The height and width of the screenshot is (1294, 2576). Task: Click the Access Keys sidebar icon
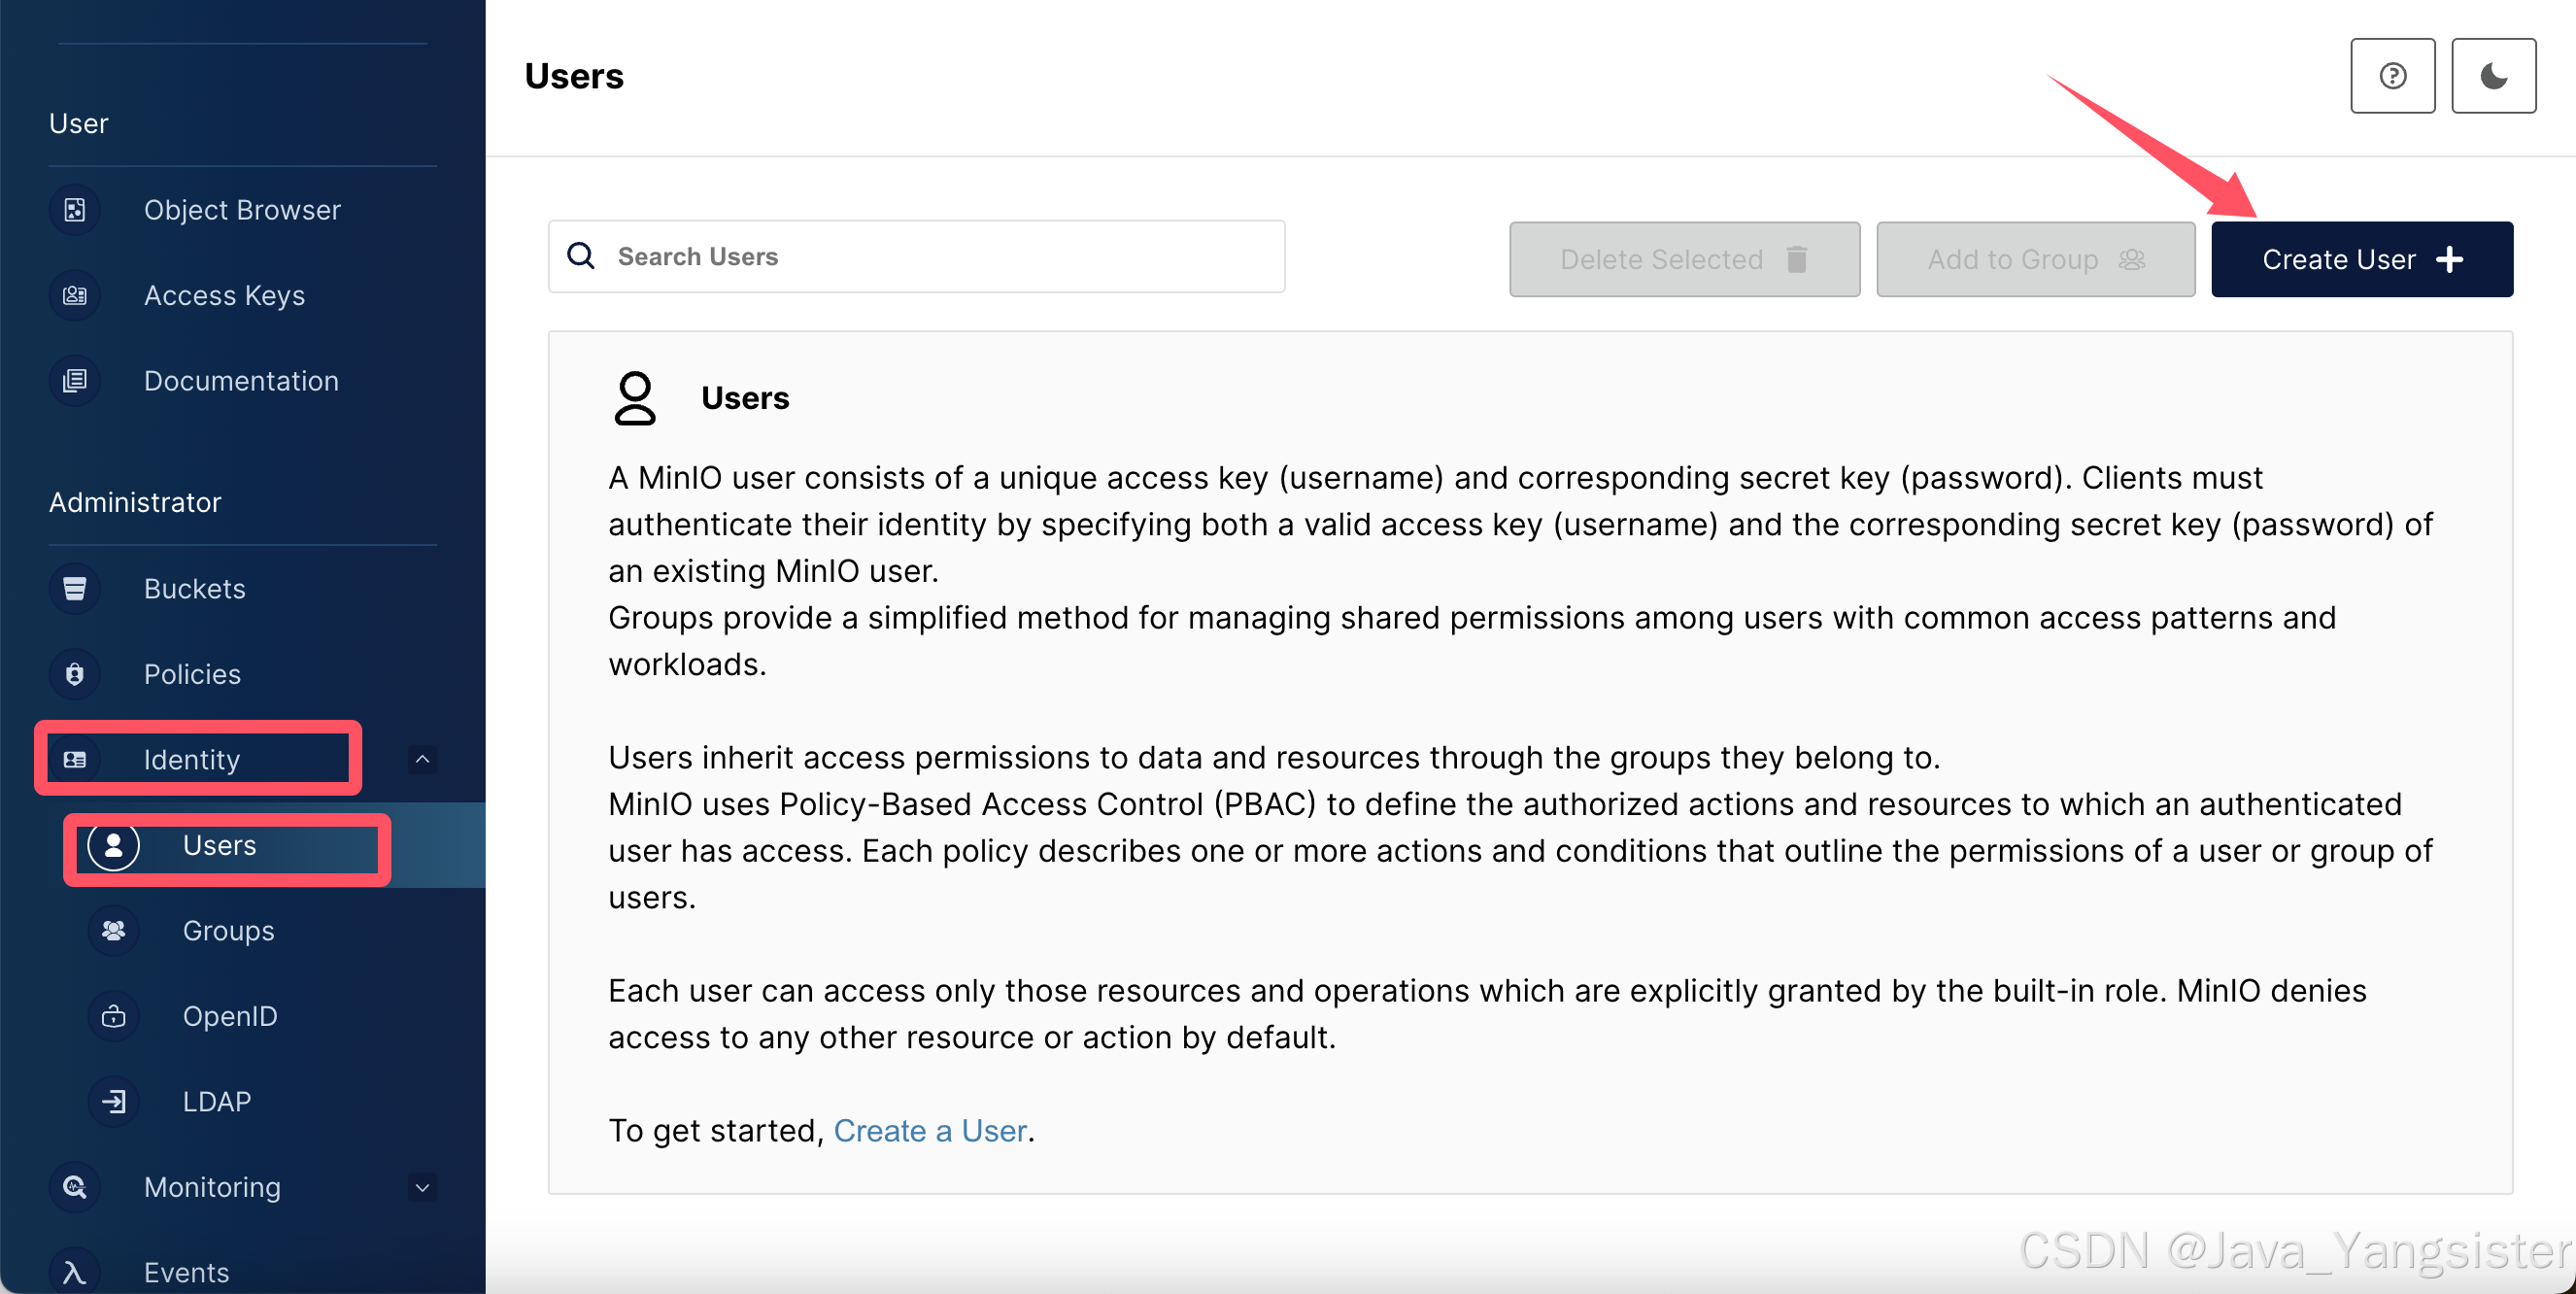[x=75, y=295]
